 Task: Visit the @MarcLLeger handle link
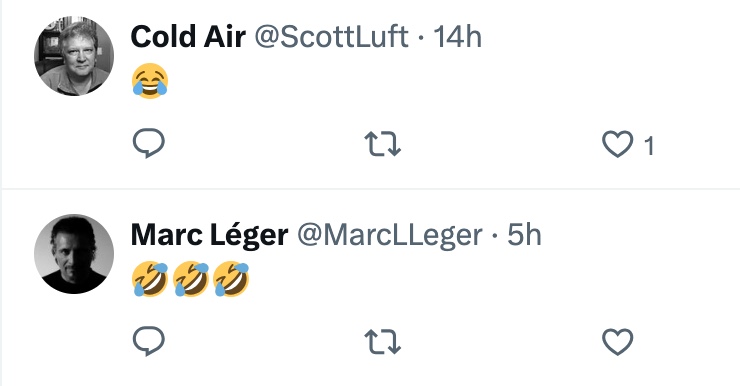click(x=390, y=235)
